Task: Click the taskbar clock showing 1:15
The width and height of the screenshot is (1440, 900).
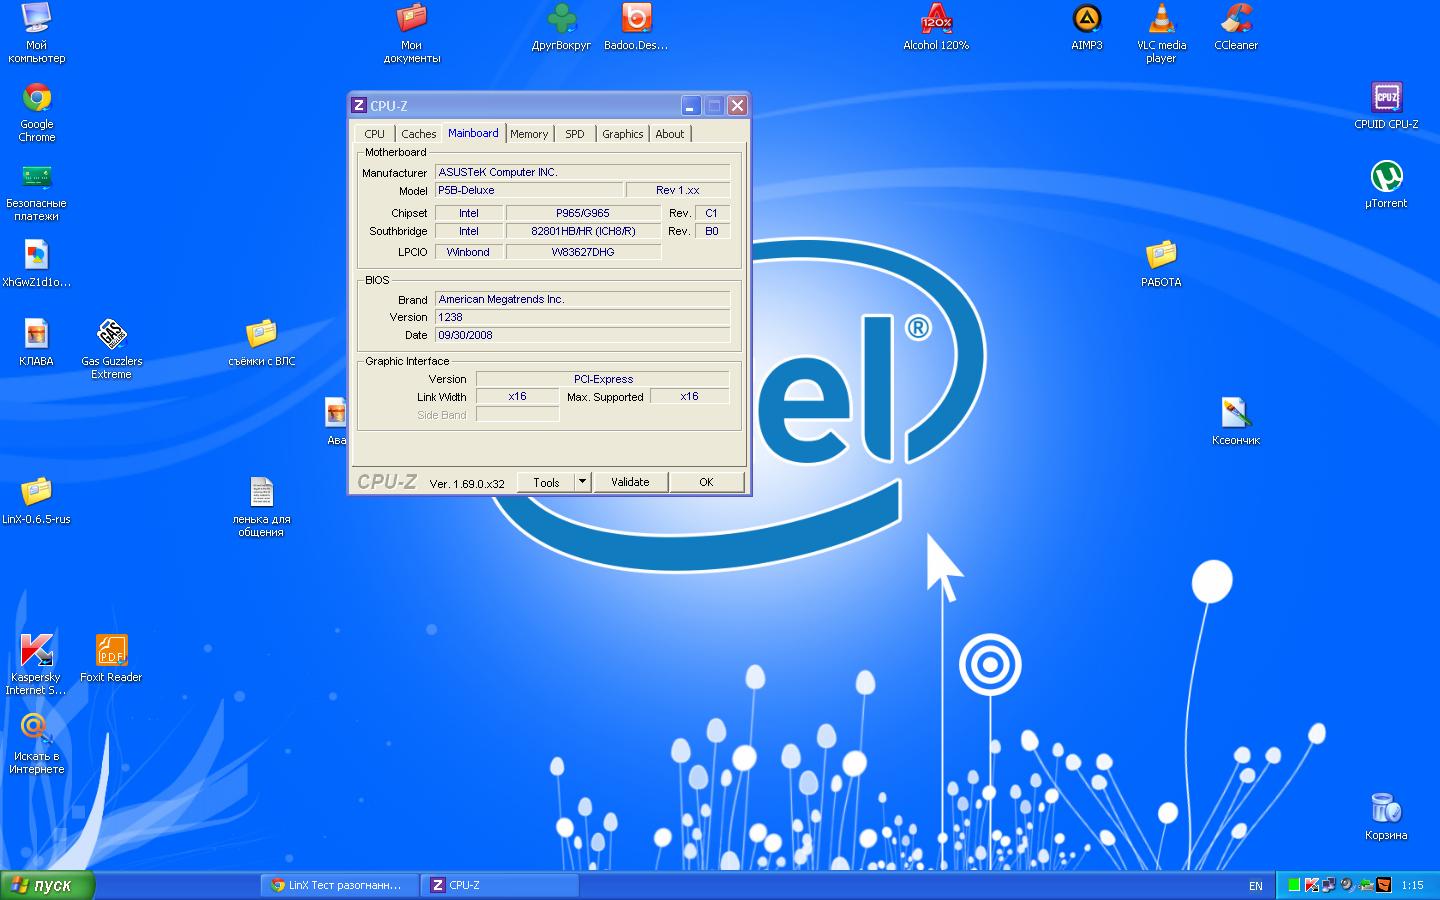Action: click(x=1412, y=885)
